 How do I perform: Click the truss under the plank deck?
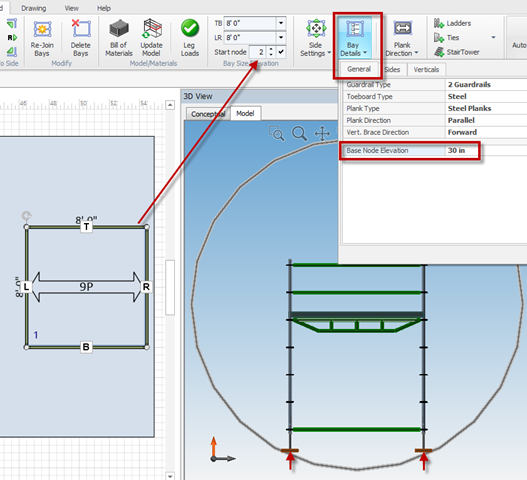tap(356, 325)
